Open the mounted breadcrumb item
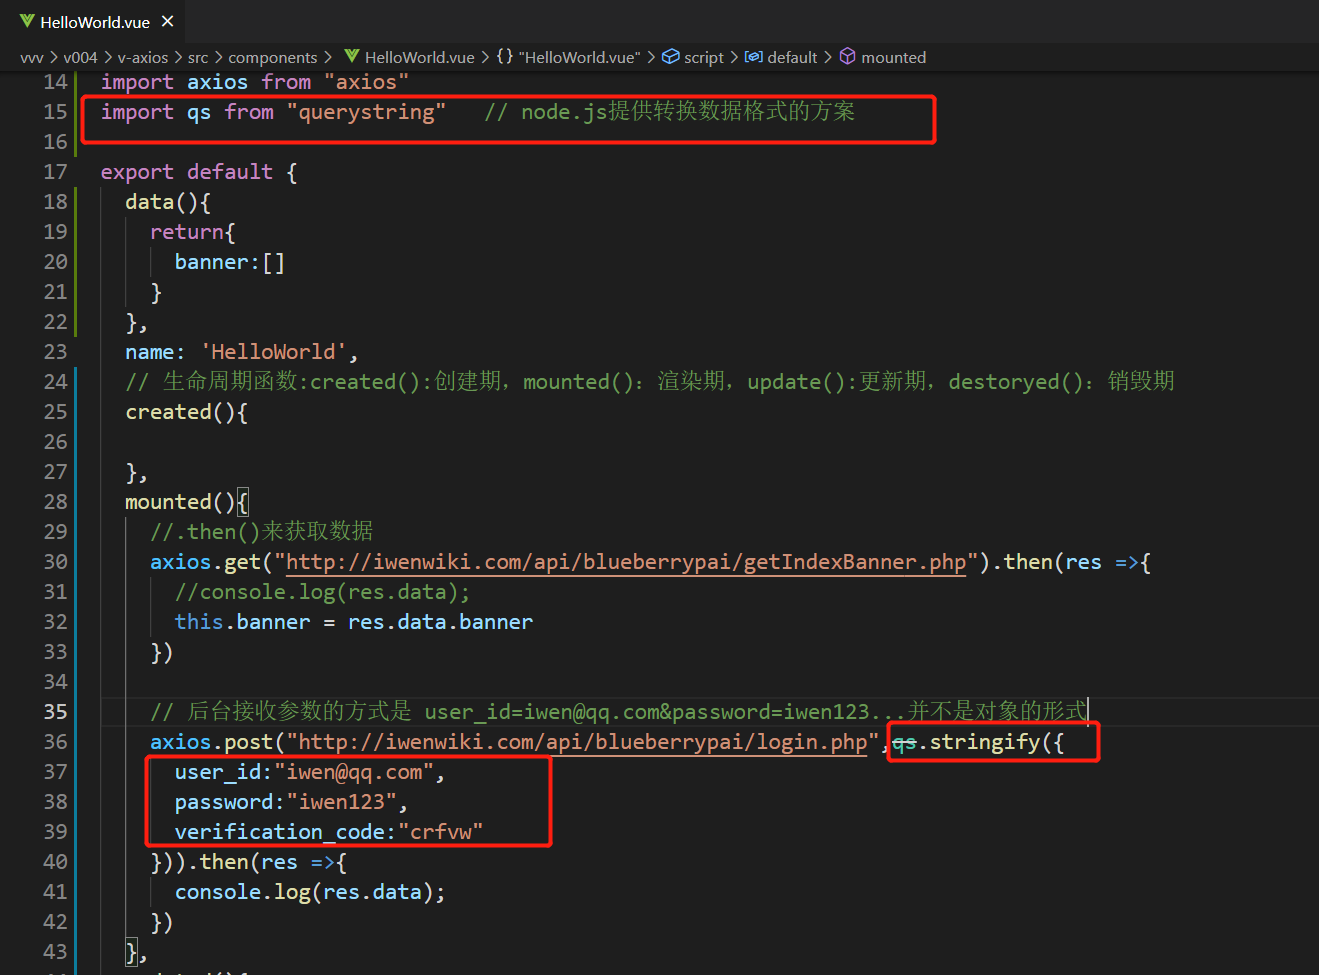The height and width of the screenshot is (975, 1319). tap(894, 58)
